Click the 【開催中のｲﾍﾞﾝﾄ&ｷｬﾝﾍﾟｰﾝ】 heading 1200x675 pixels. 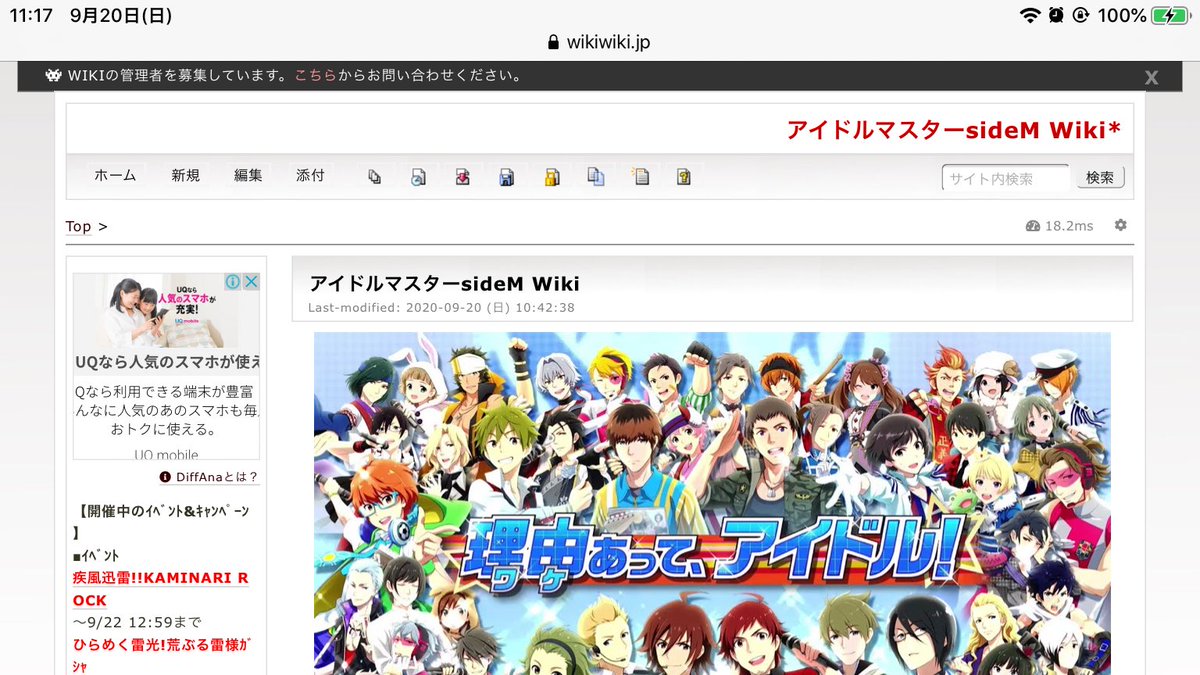pyautogui.click(x=161, y=522)
